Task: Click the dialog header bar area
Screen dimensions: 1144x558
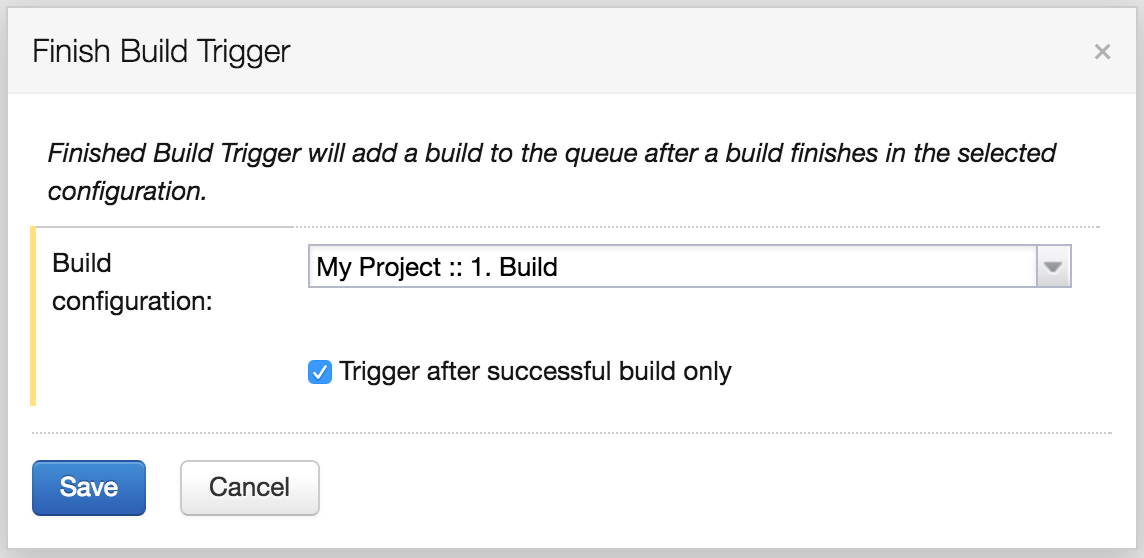Action: pos(572,51)
